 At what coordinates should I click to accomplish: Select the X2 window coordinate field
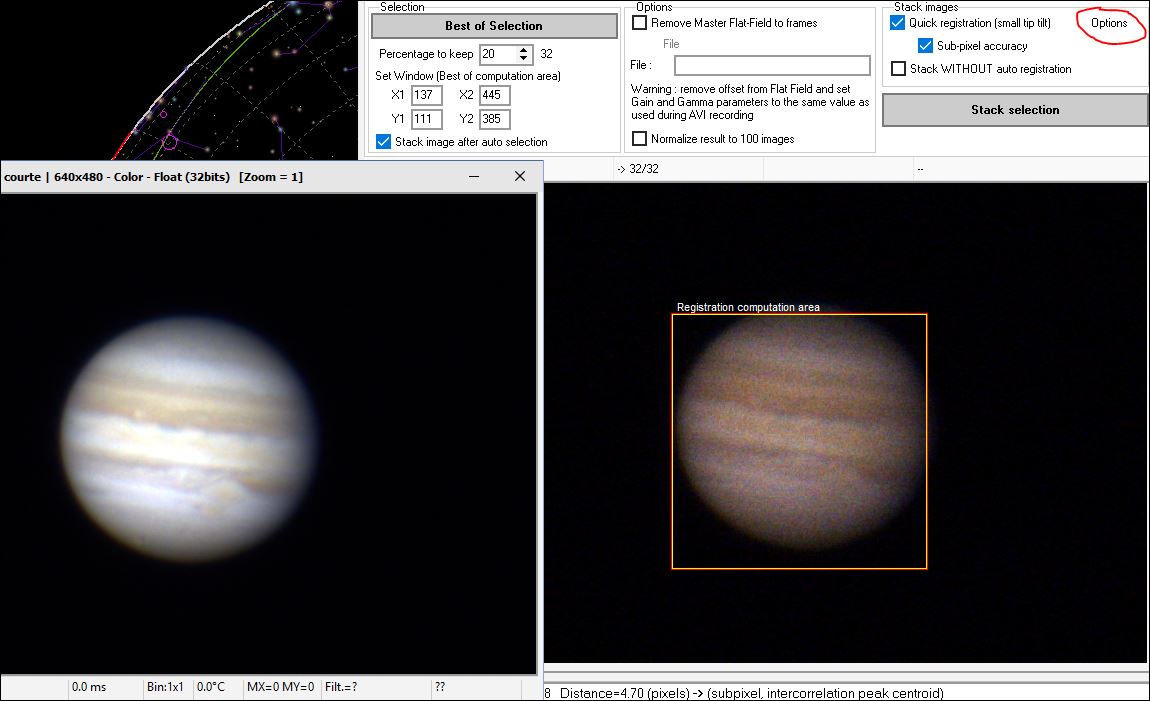(494, 95)
